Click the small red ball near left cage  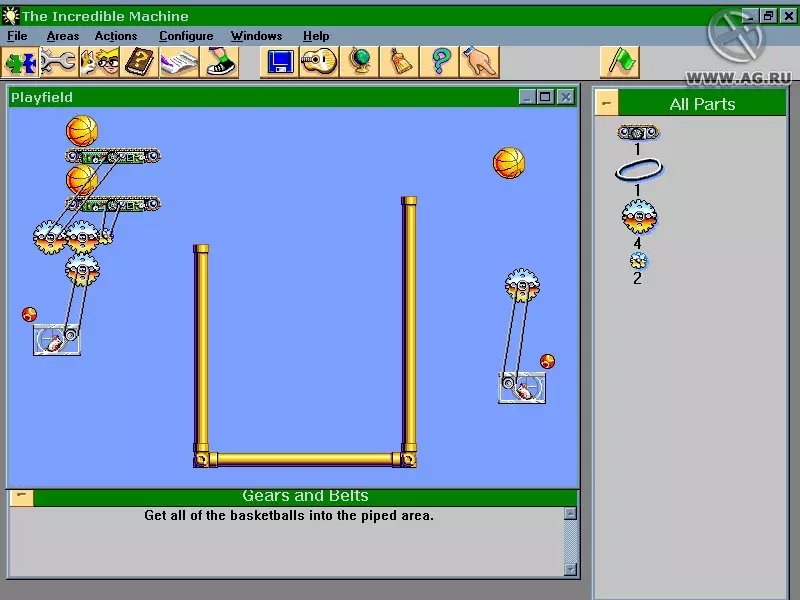30,314
